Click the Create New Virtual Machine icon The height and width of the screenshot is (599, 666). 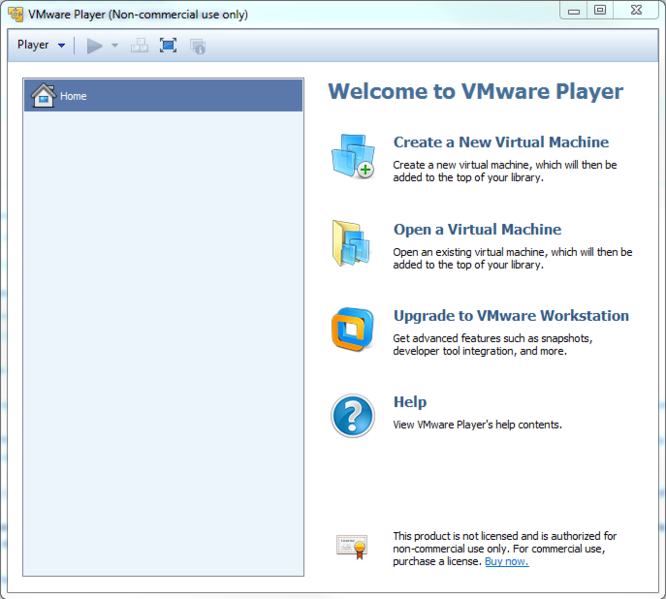coord(353,156)
